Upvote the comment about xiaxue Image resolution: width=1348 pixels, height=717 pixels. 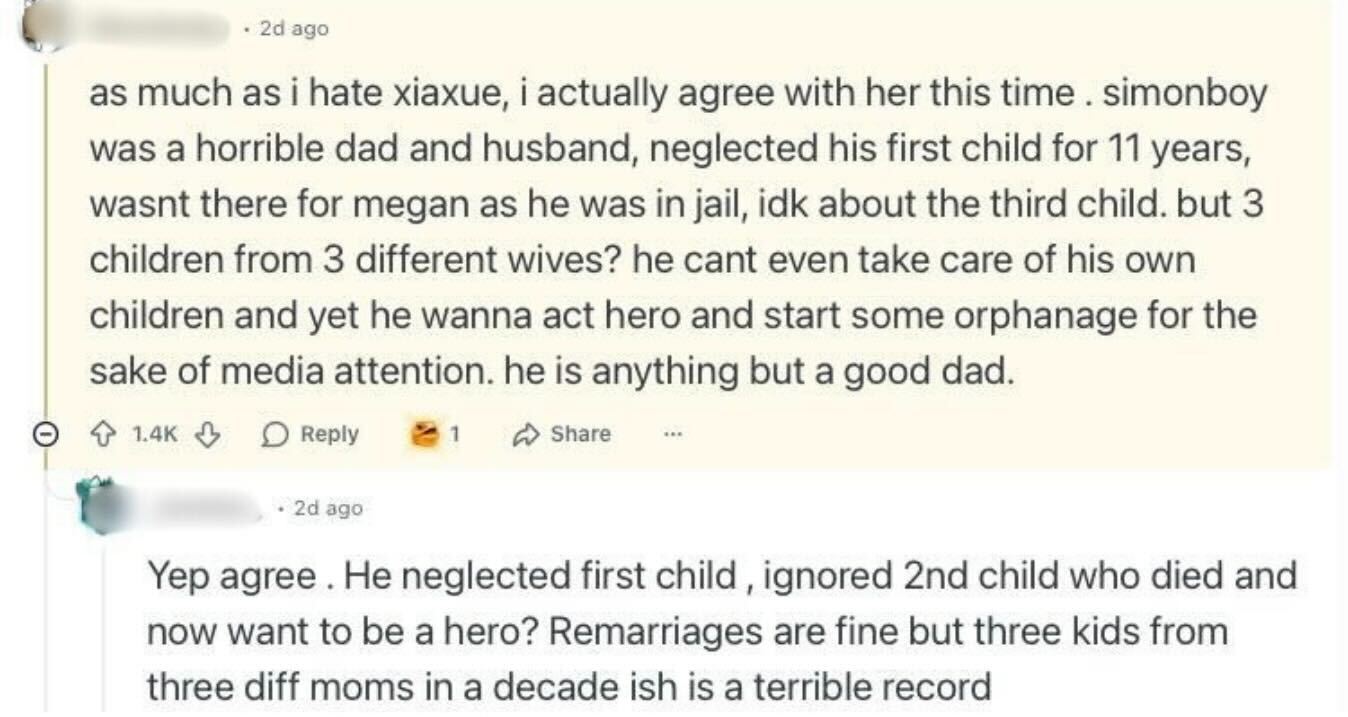[103, 435]
